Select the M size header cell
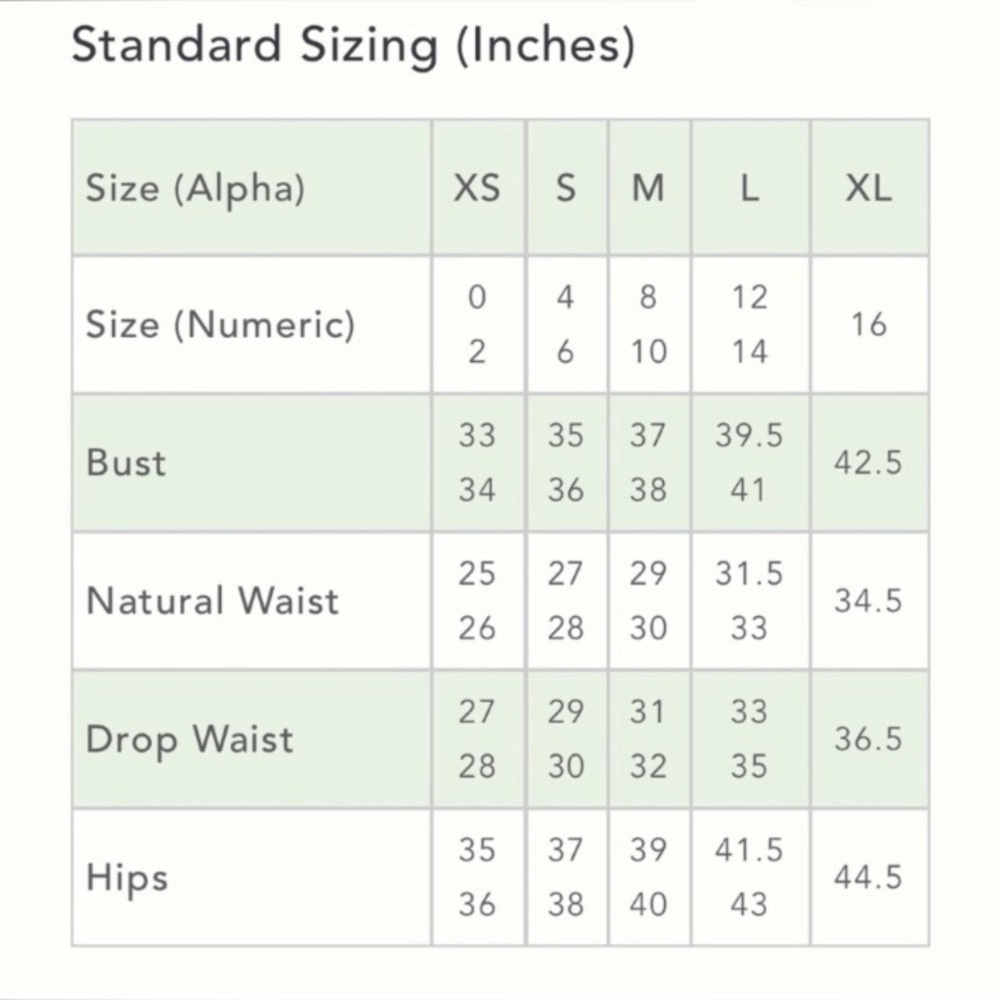Viewport: 1000px width, 1000px height. 648,189
